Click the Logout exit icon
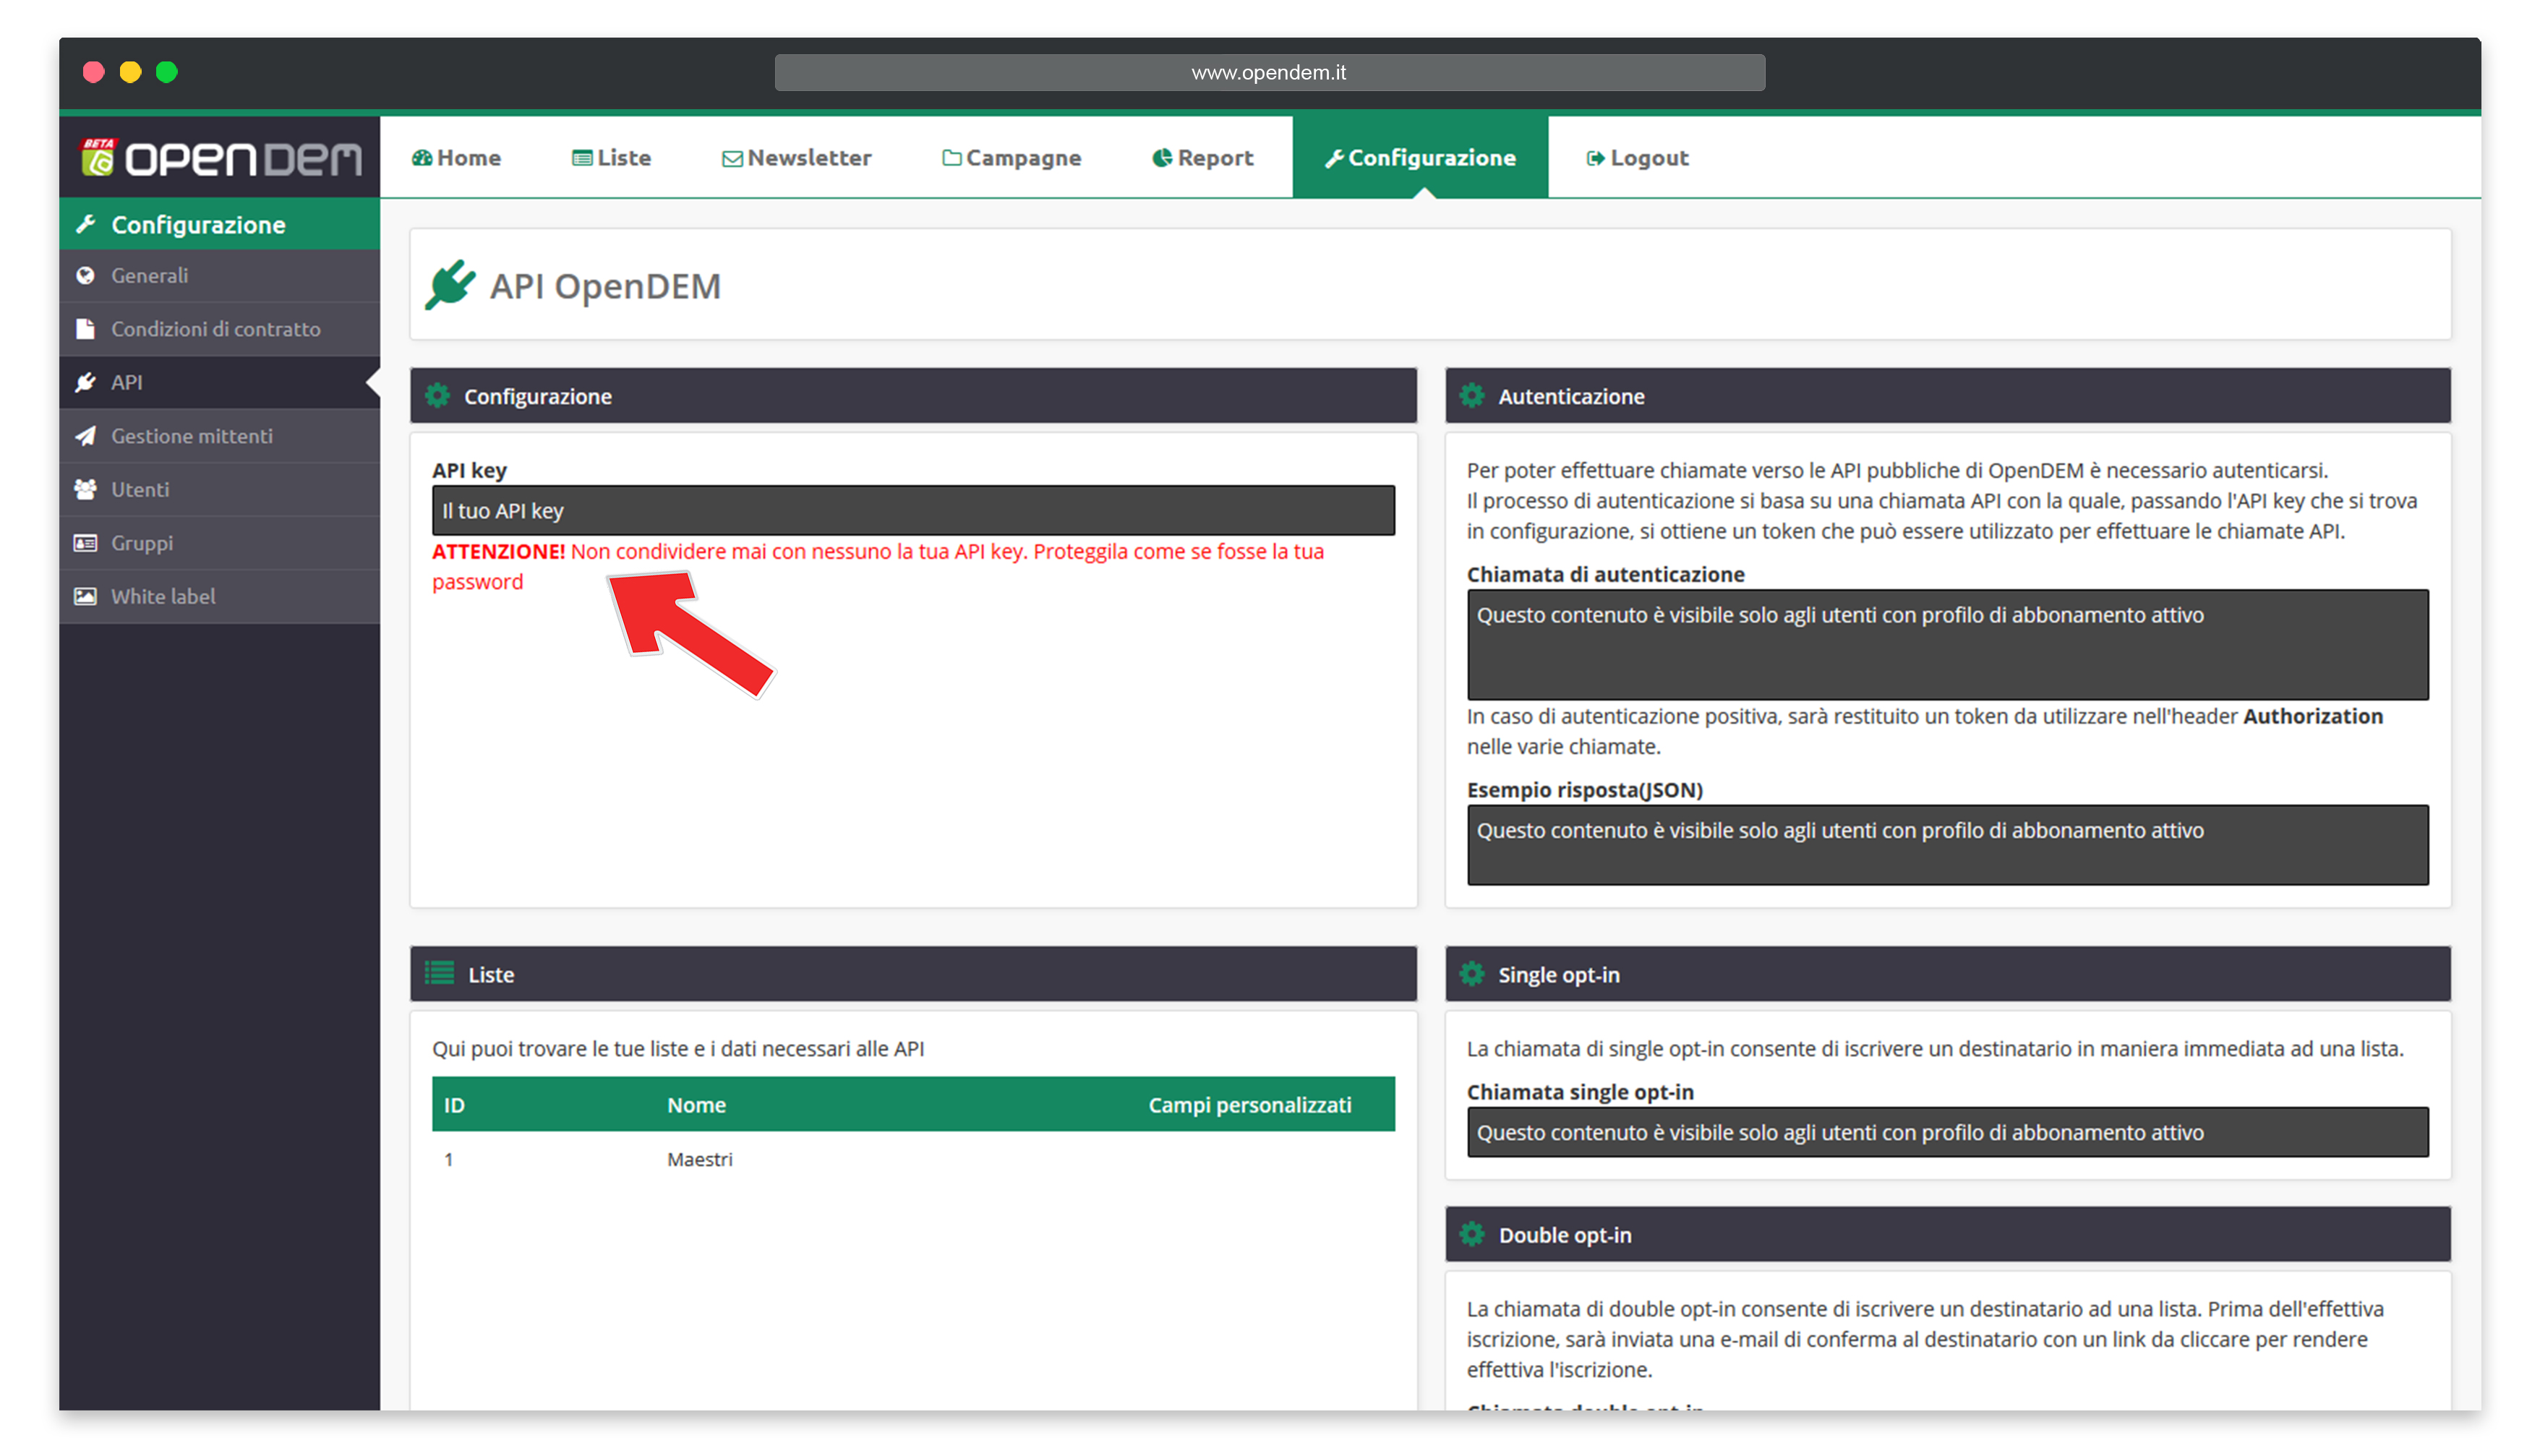 coord(1595,158)
